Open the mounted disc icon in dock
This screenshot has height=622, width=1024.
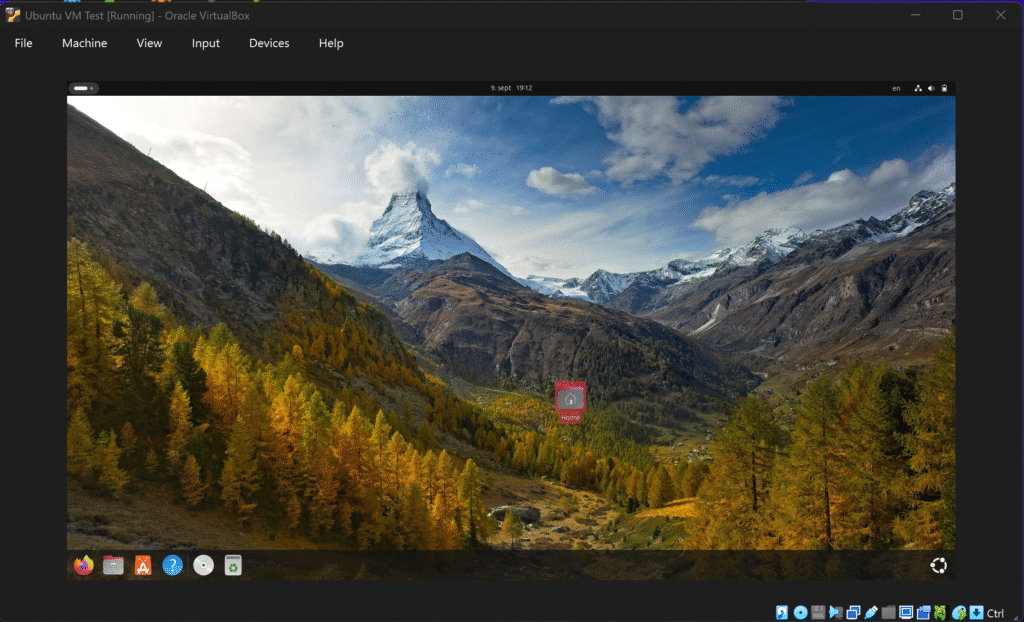pyautogui.click(x=203, y=566)
